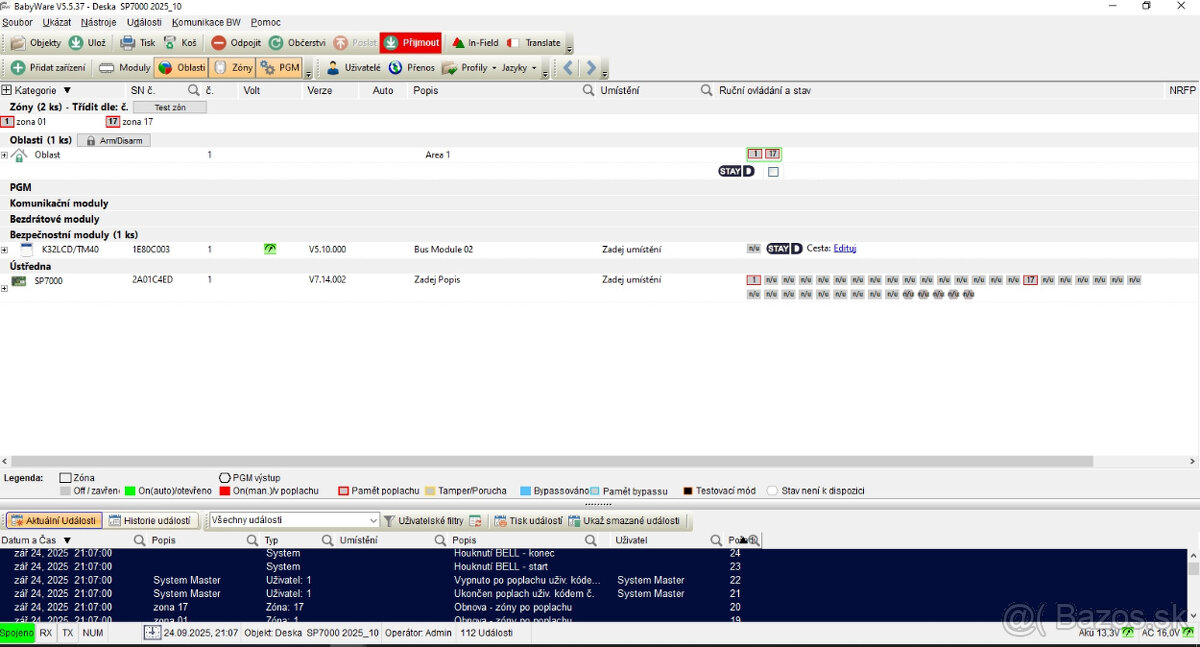Click the Odpojit disconnect toolbar icon

click(219, 43)
